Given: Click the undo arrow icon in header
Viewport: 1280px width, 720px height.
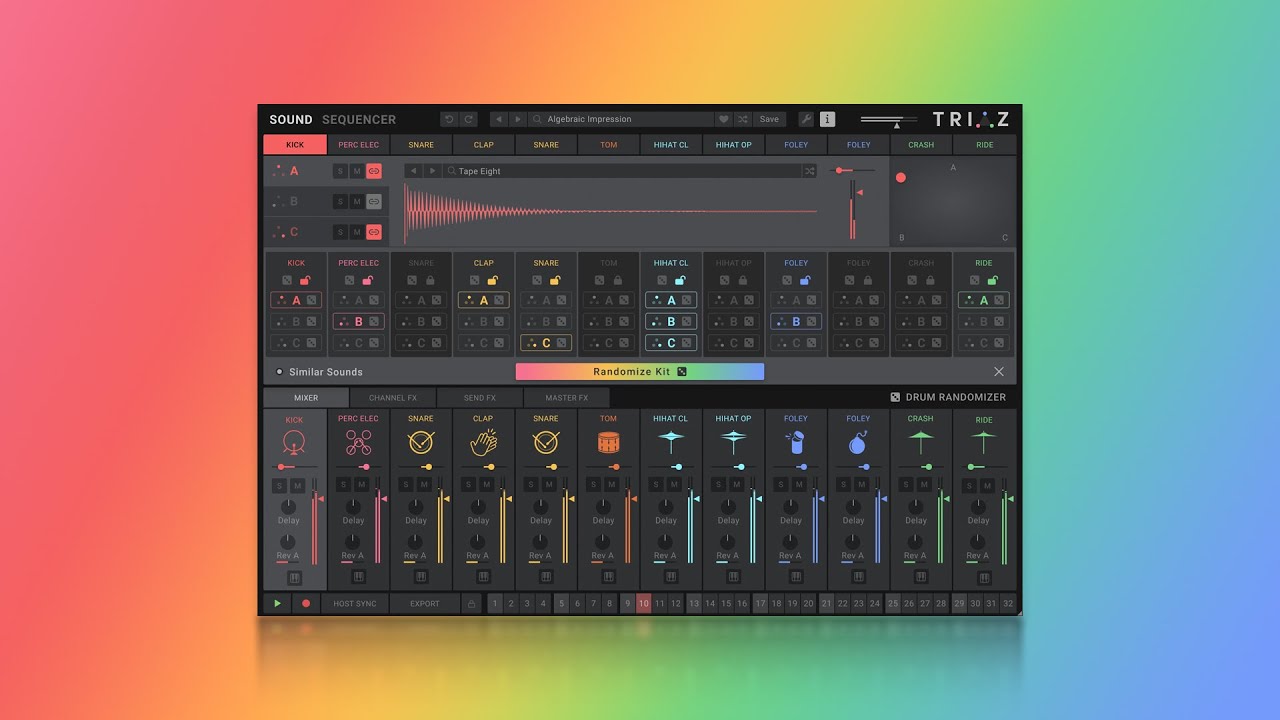Looking at the screenshot, I should pos(449,119).
